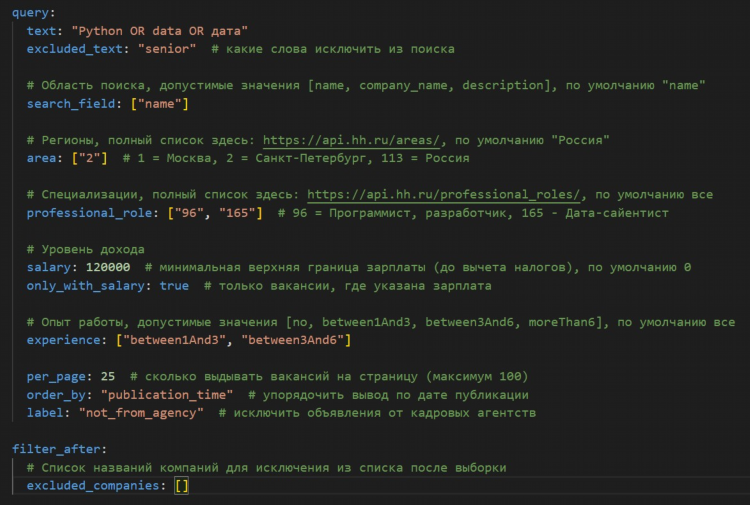Viewport: 750px width, 505px height.
Task: Click the "publication_time" string value
Action: pos(167,395)
